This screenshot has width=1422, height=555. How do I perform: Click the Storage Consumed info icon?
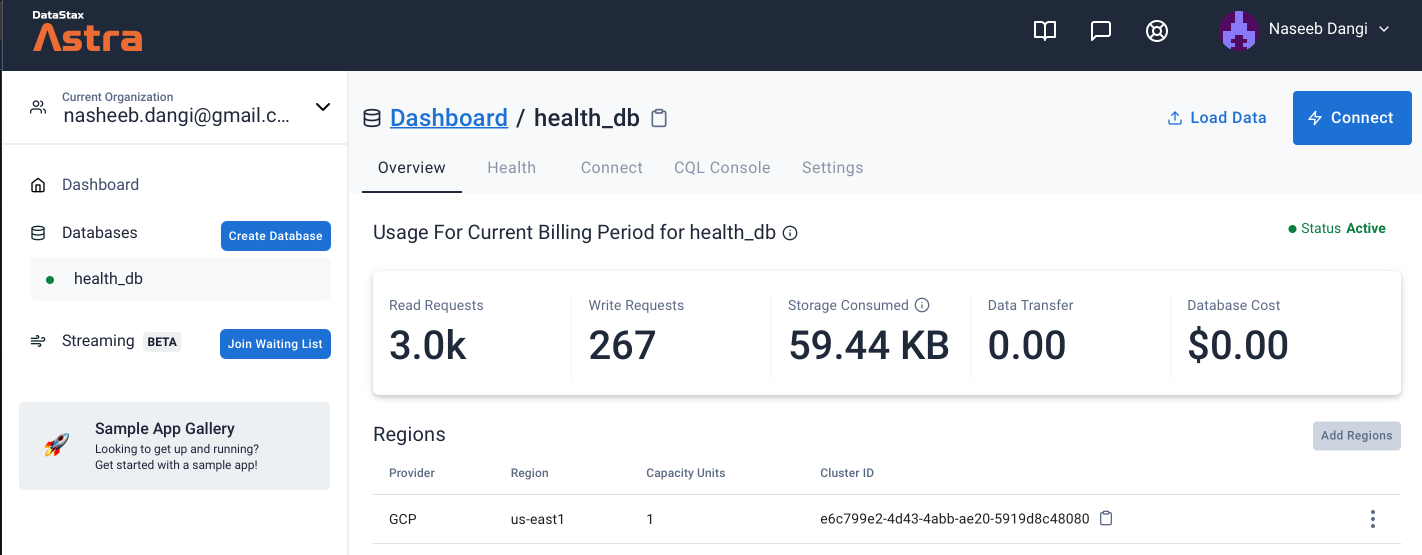coord(922,305)
